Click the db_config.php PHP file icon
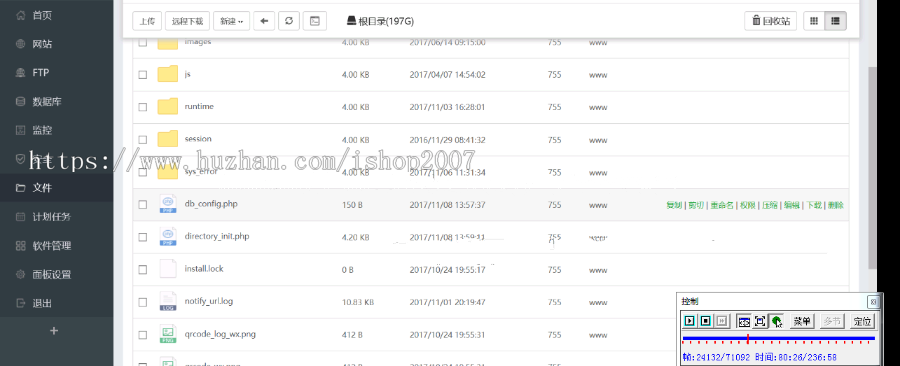 (168, 204)
